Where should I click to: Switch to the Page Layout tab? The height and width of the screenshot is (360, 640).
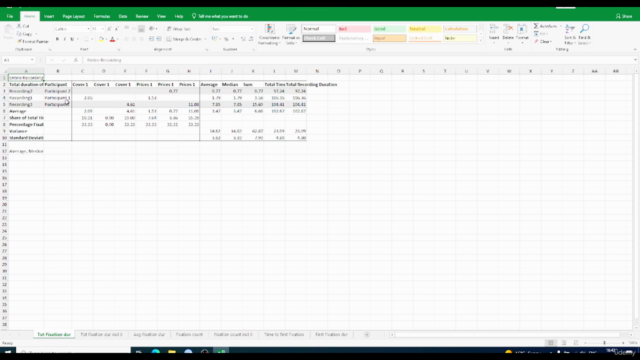pos(73,16)
